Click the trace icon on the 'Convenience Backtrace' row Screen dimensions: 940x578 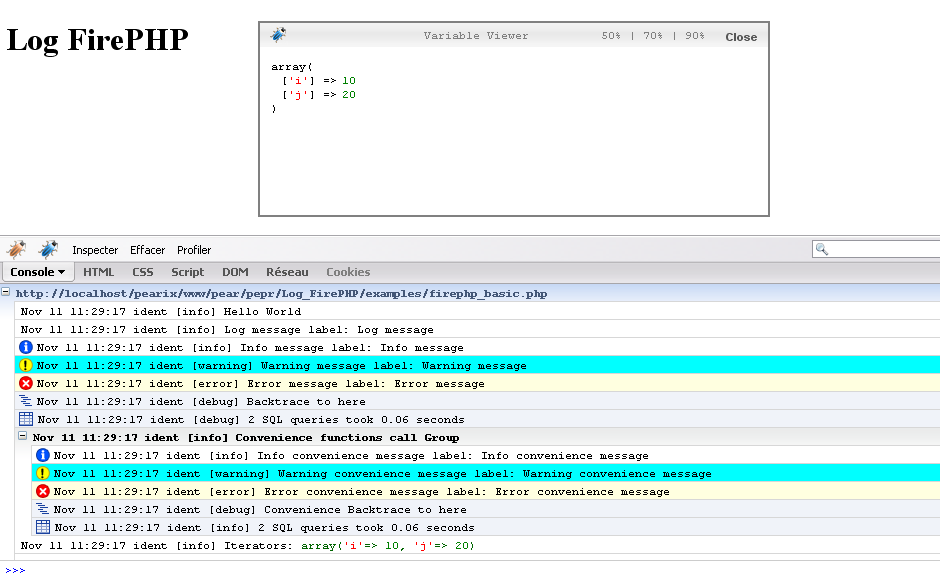[x=43, y=508]
